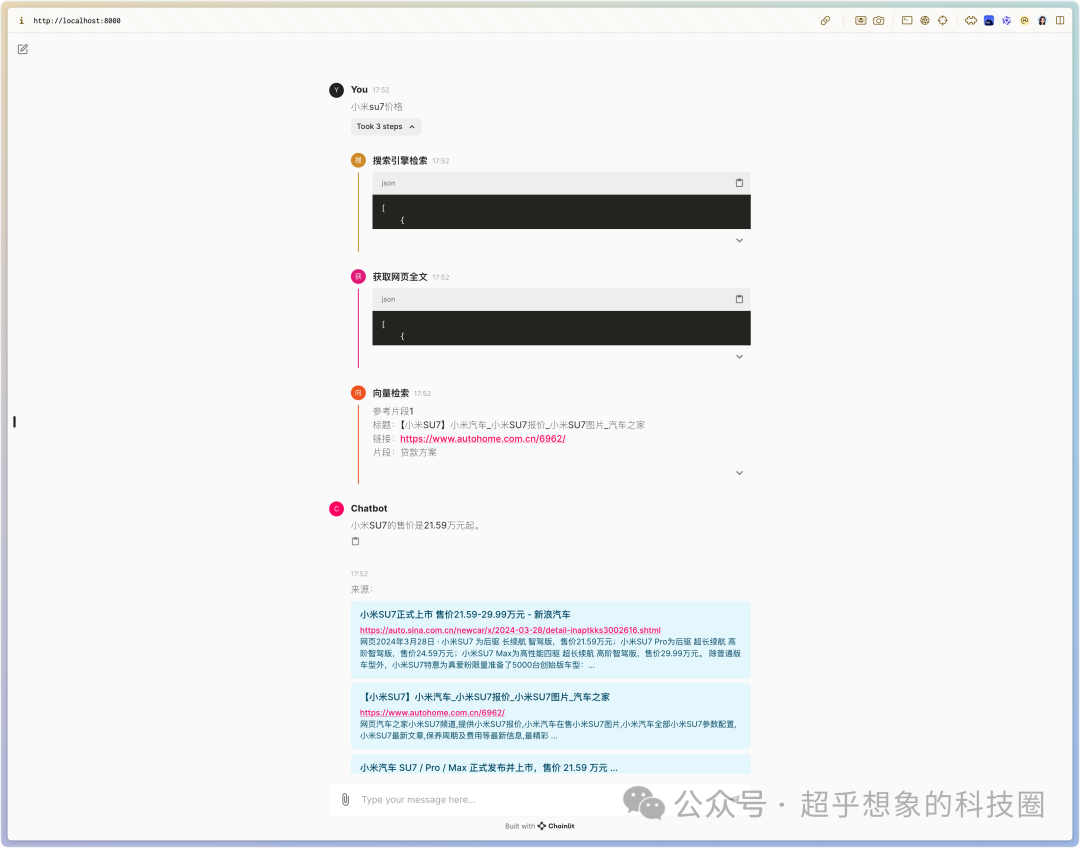Click the yellow circle extension icon

tap(1024, 21)
